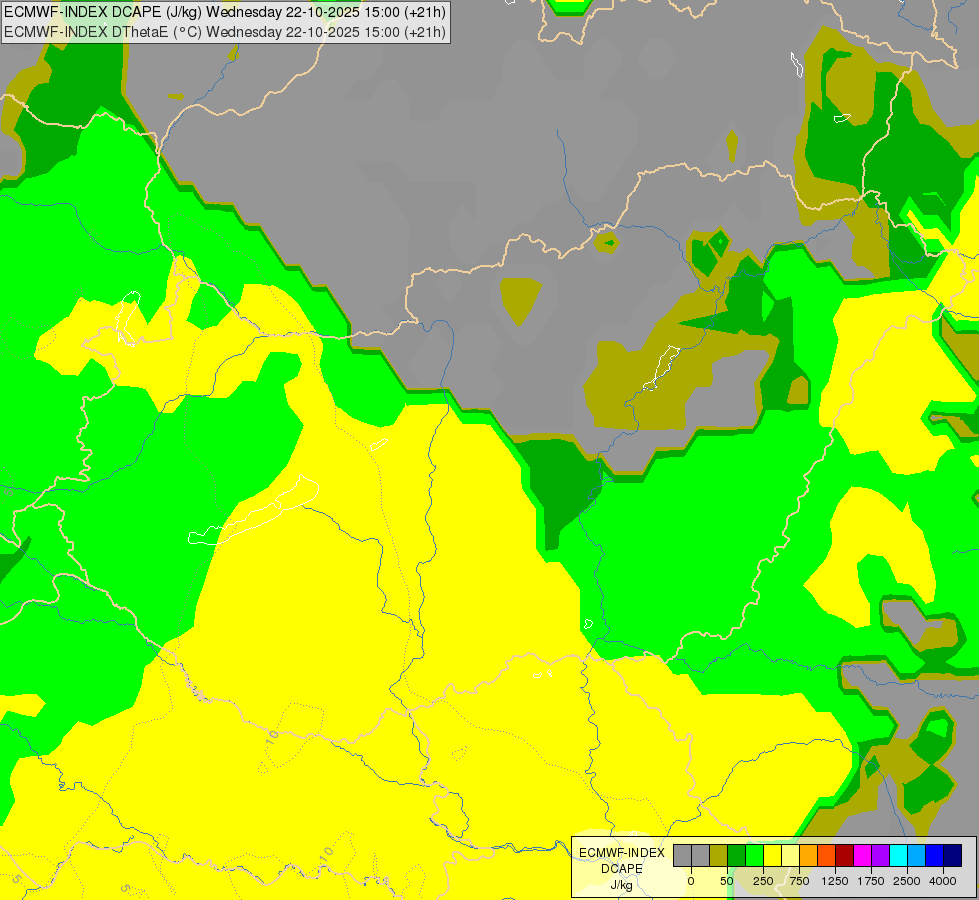Image resolution: width=979 pixels, height=900 pixels.
Task: Click the legend value 4000
Action: [943, 881]
